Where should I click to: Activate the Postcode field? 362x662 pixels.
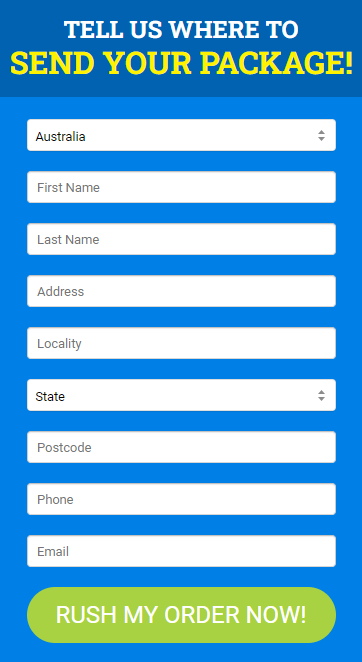[x=181, y=447]
